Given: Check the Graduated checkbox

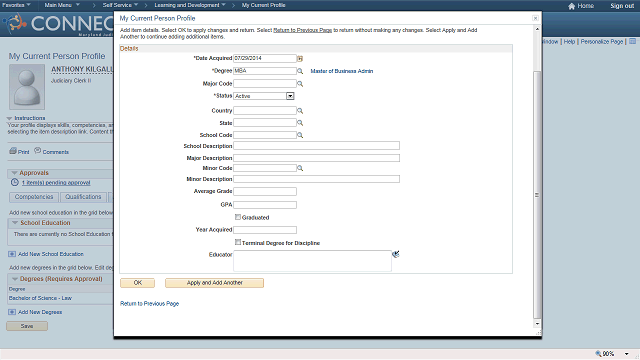Looking at the screenshot, I should pos(238,217).
